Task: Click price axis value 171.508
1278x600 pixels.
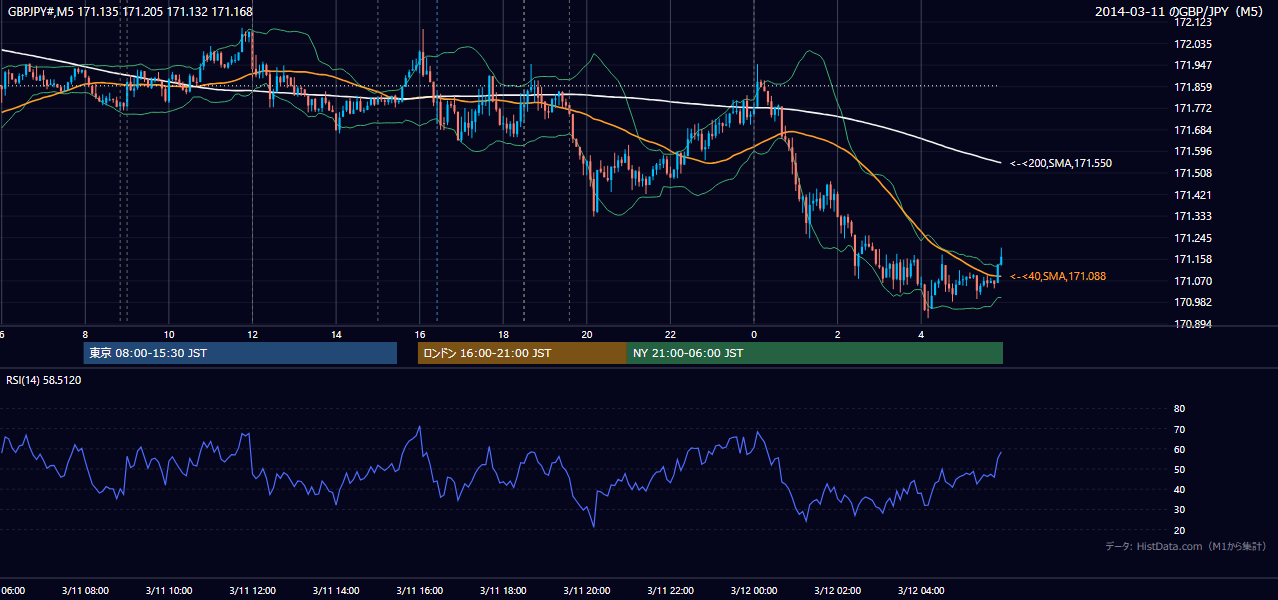Action: [x=1193, y=173]
